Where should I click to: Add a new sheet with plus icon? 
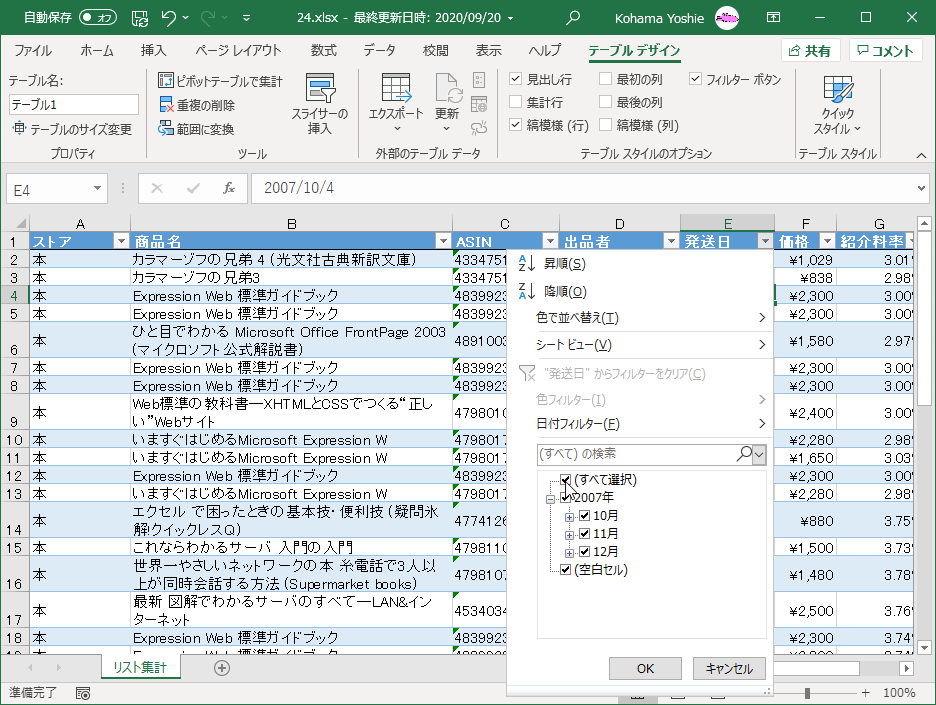click(222, 668)
